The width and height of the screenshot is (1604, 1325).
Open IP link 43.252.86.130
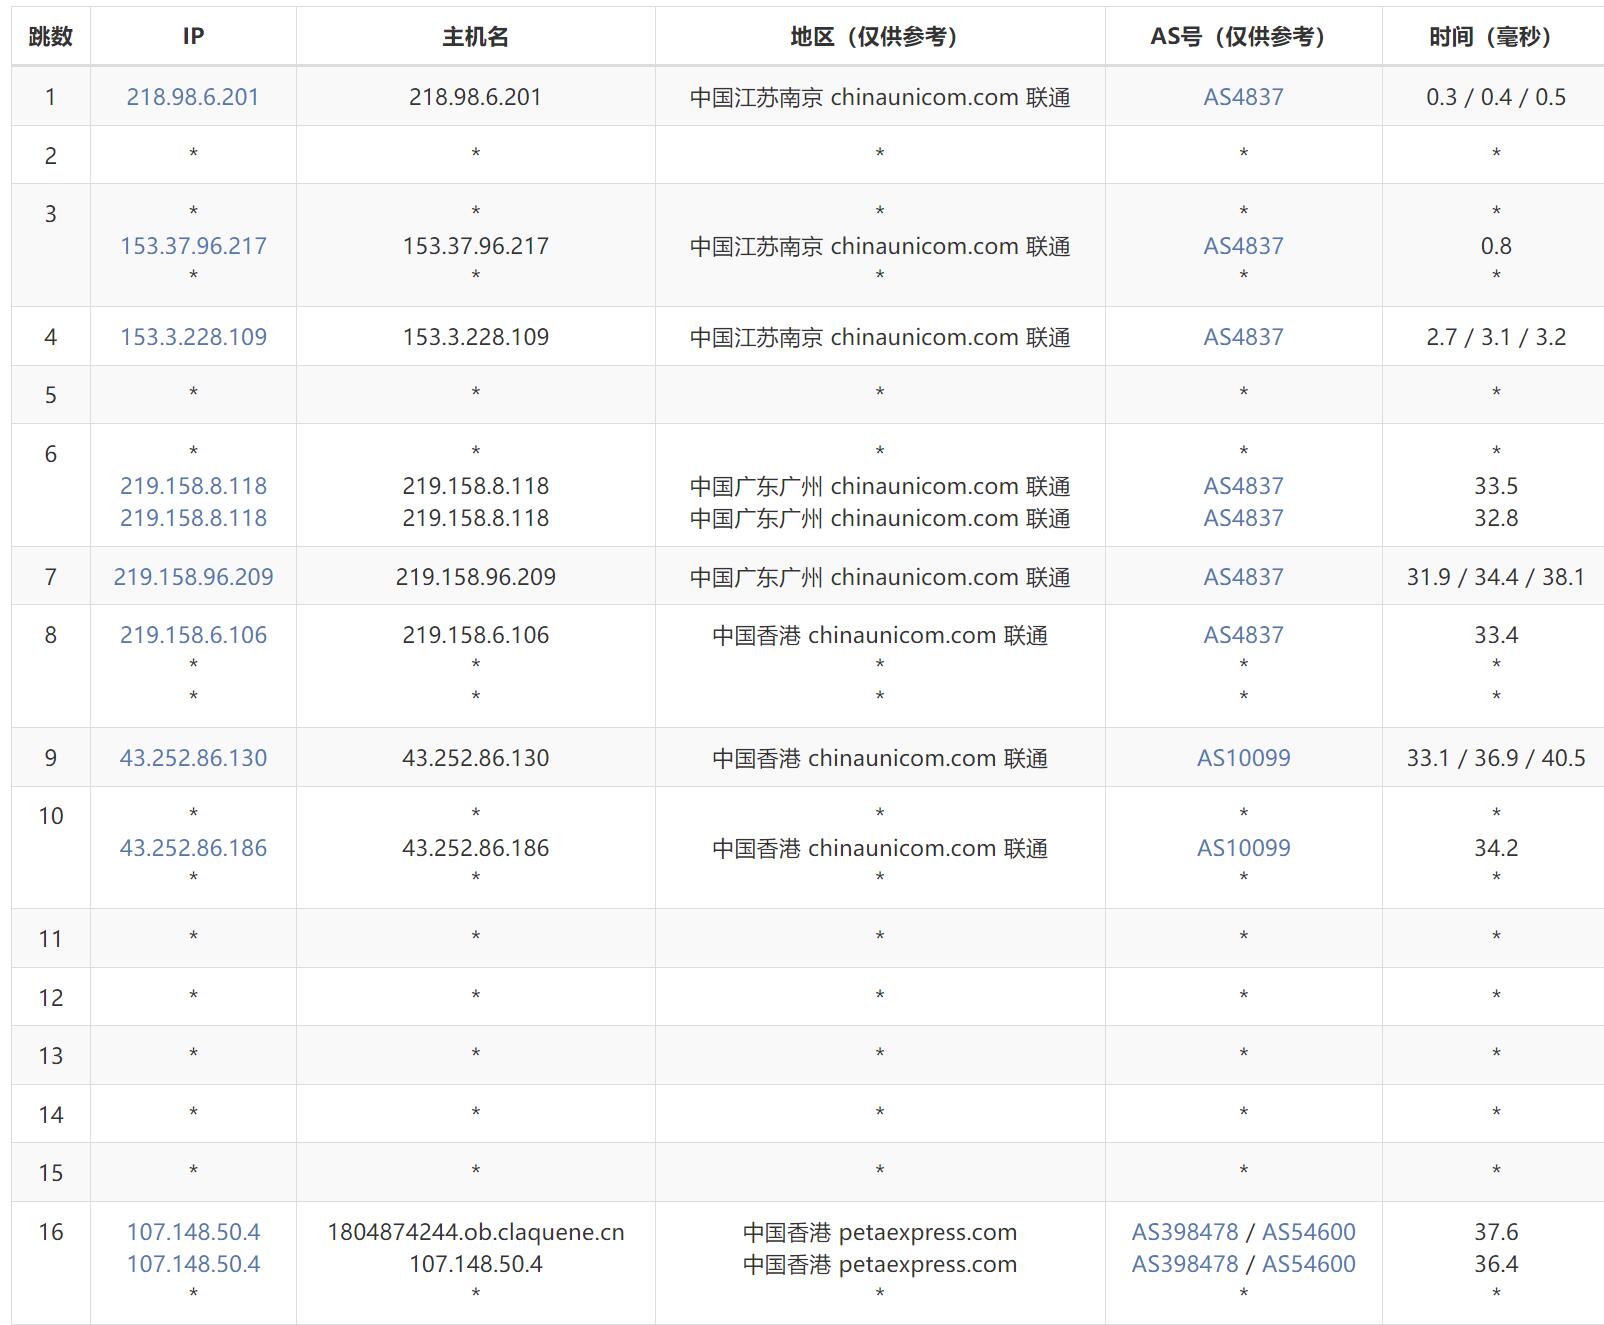click(x=193, y=758)
